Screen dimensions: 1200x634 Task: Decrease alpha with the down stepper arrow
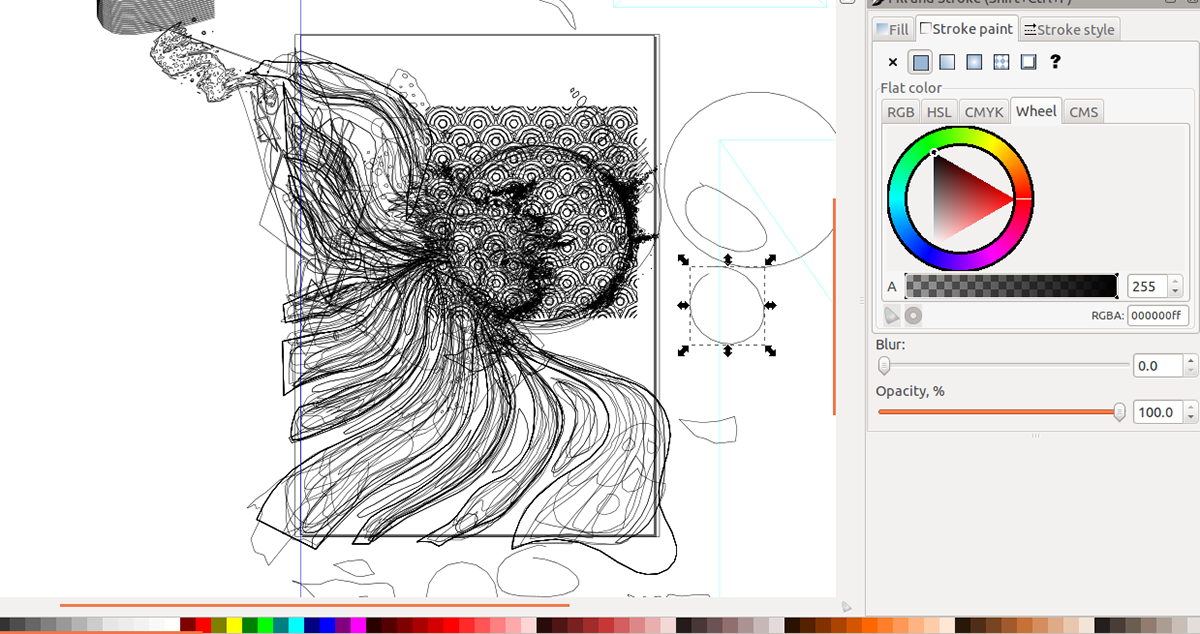click(x=1177, y=292)
